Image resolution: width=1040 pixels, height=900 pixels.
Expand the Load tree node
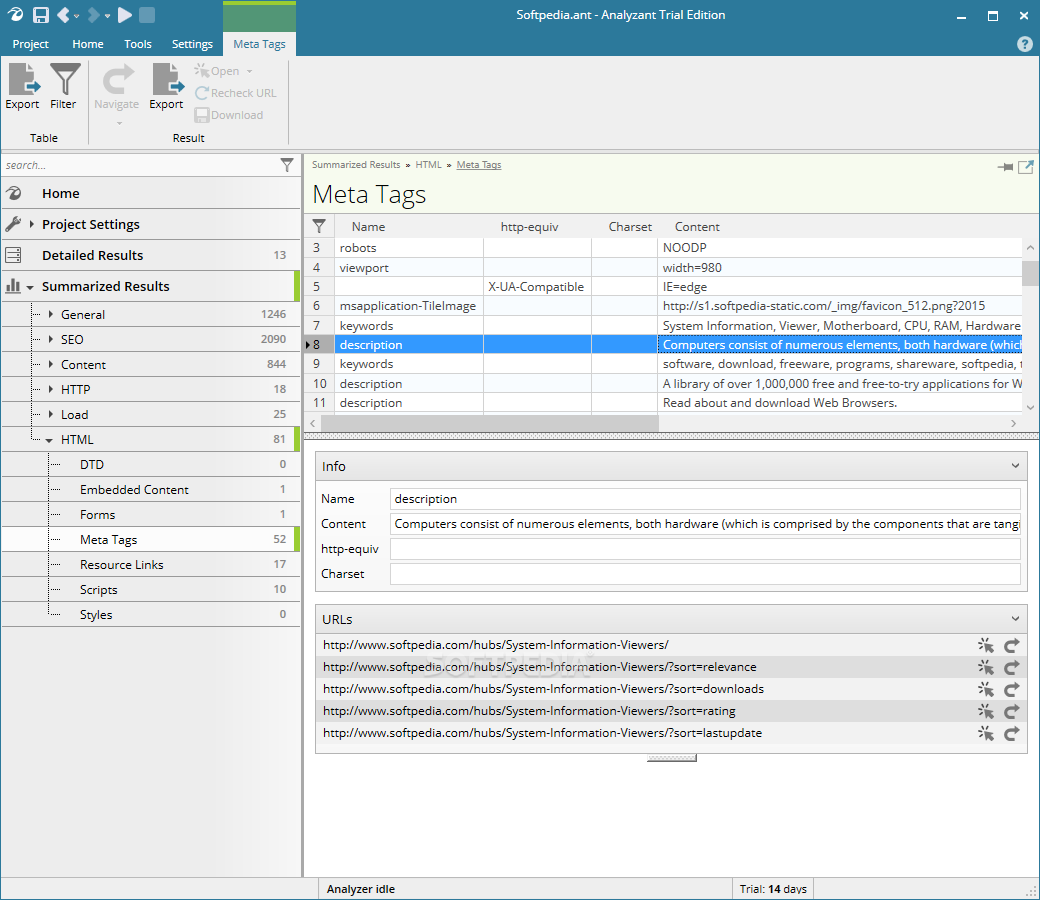[x=51, y=414]
